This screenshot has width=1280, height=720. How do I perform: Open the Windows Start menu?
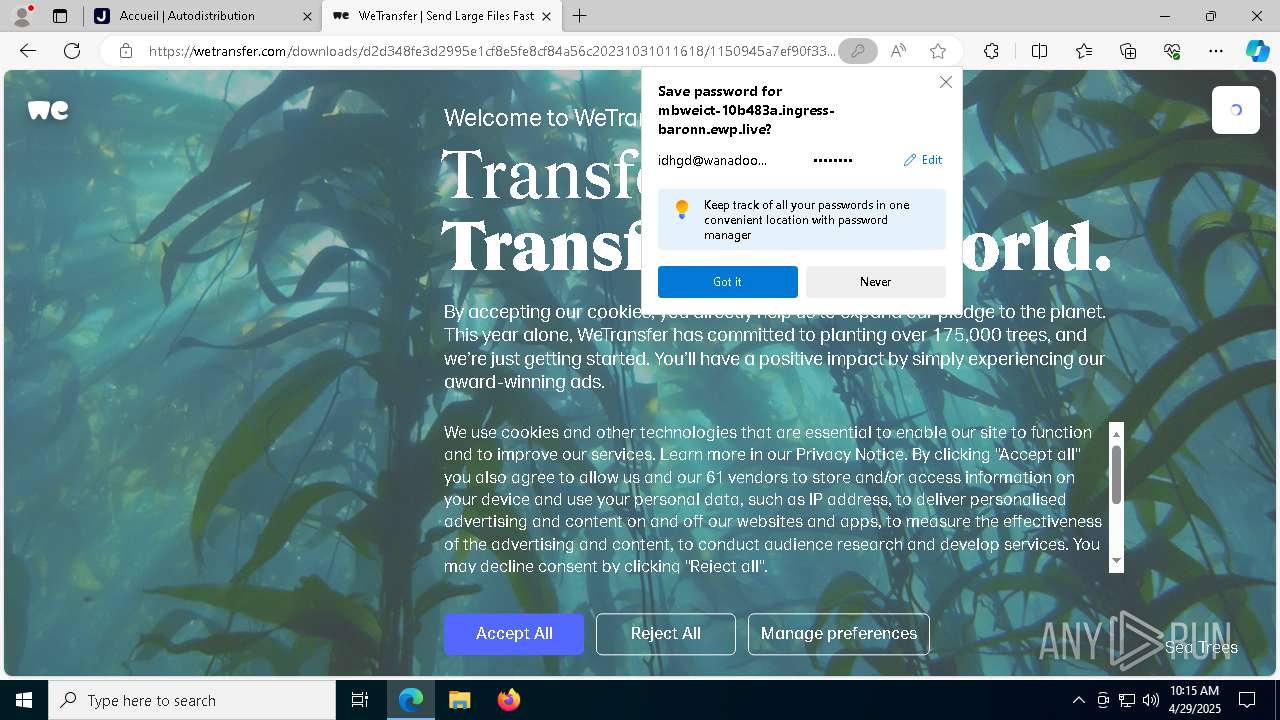(x=24, y=700)
